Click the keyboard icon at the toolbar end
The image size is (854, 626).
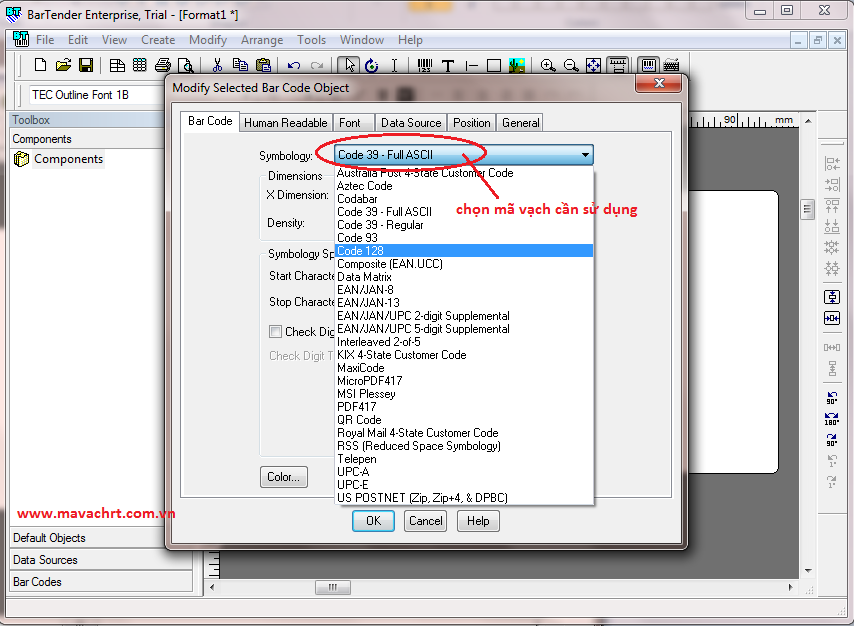tap(671, 65)
